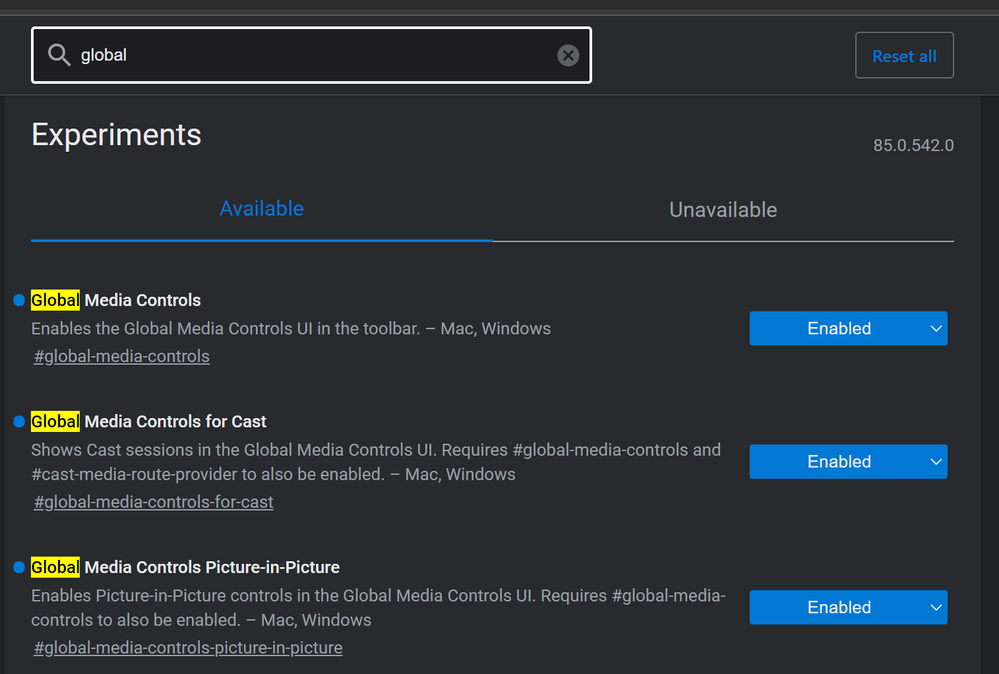Select the Global Media Controls title

[116, 300]
